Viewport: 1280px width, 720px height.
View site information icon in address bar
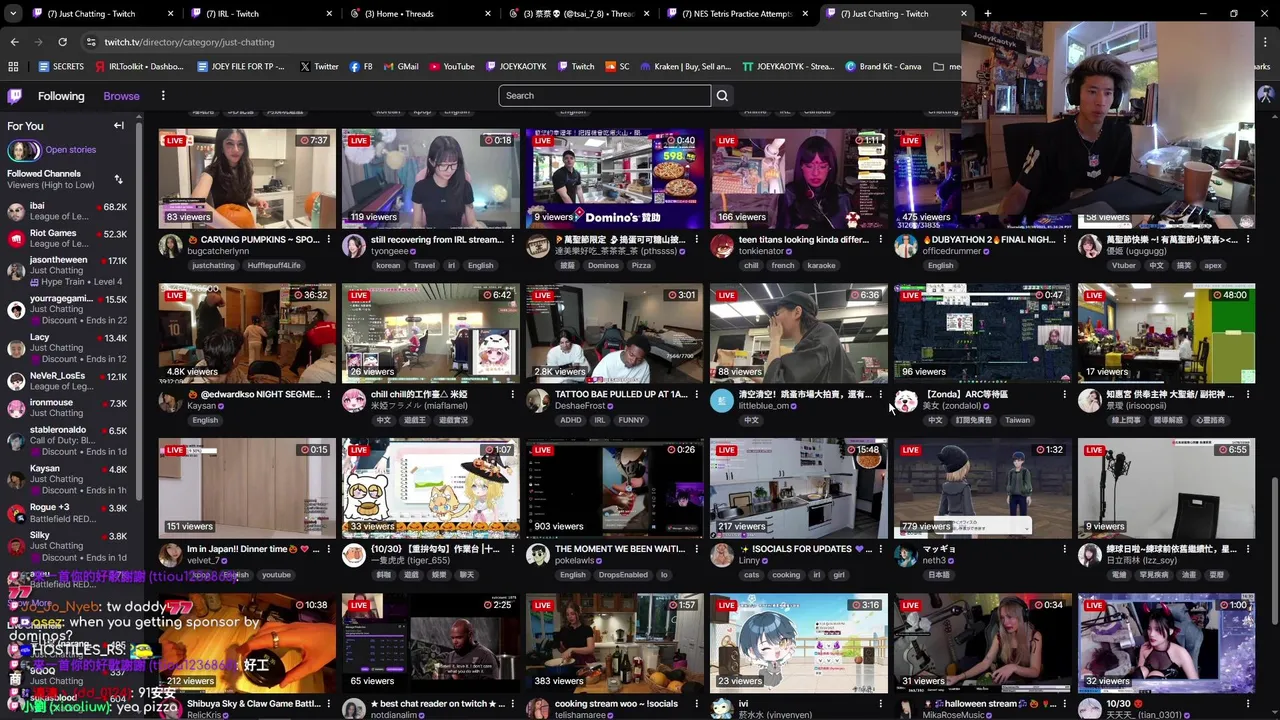[91, 42]
